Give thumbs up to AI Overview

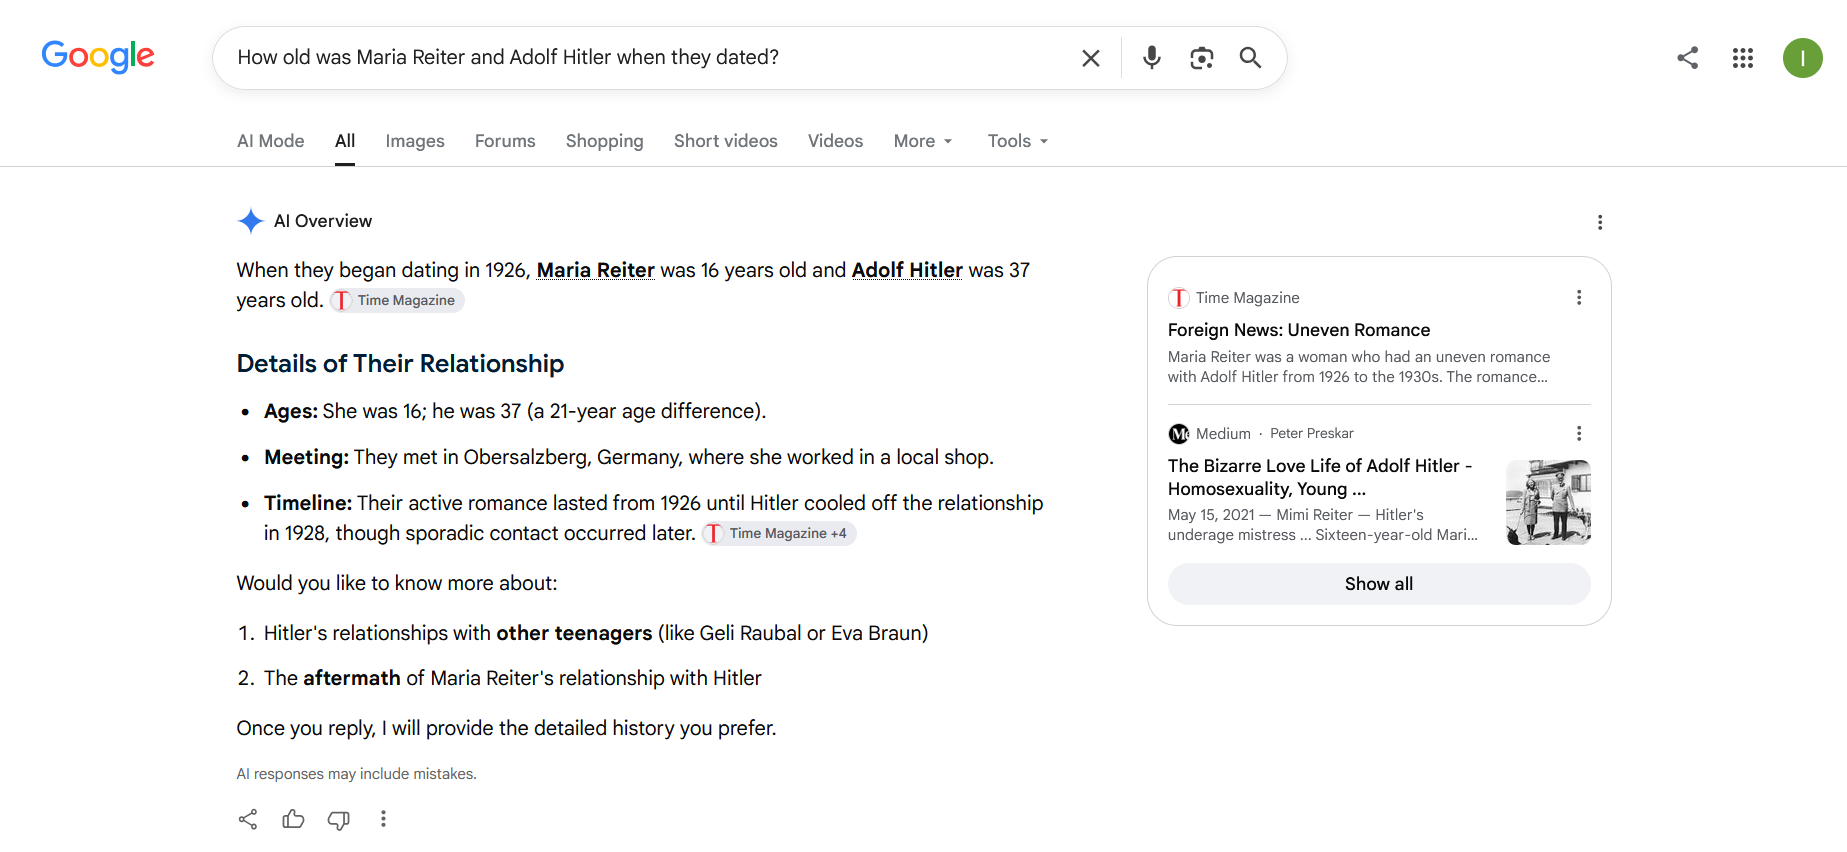(x=293, y=820)
